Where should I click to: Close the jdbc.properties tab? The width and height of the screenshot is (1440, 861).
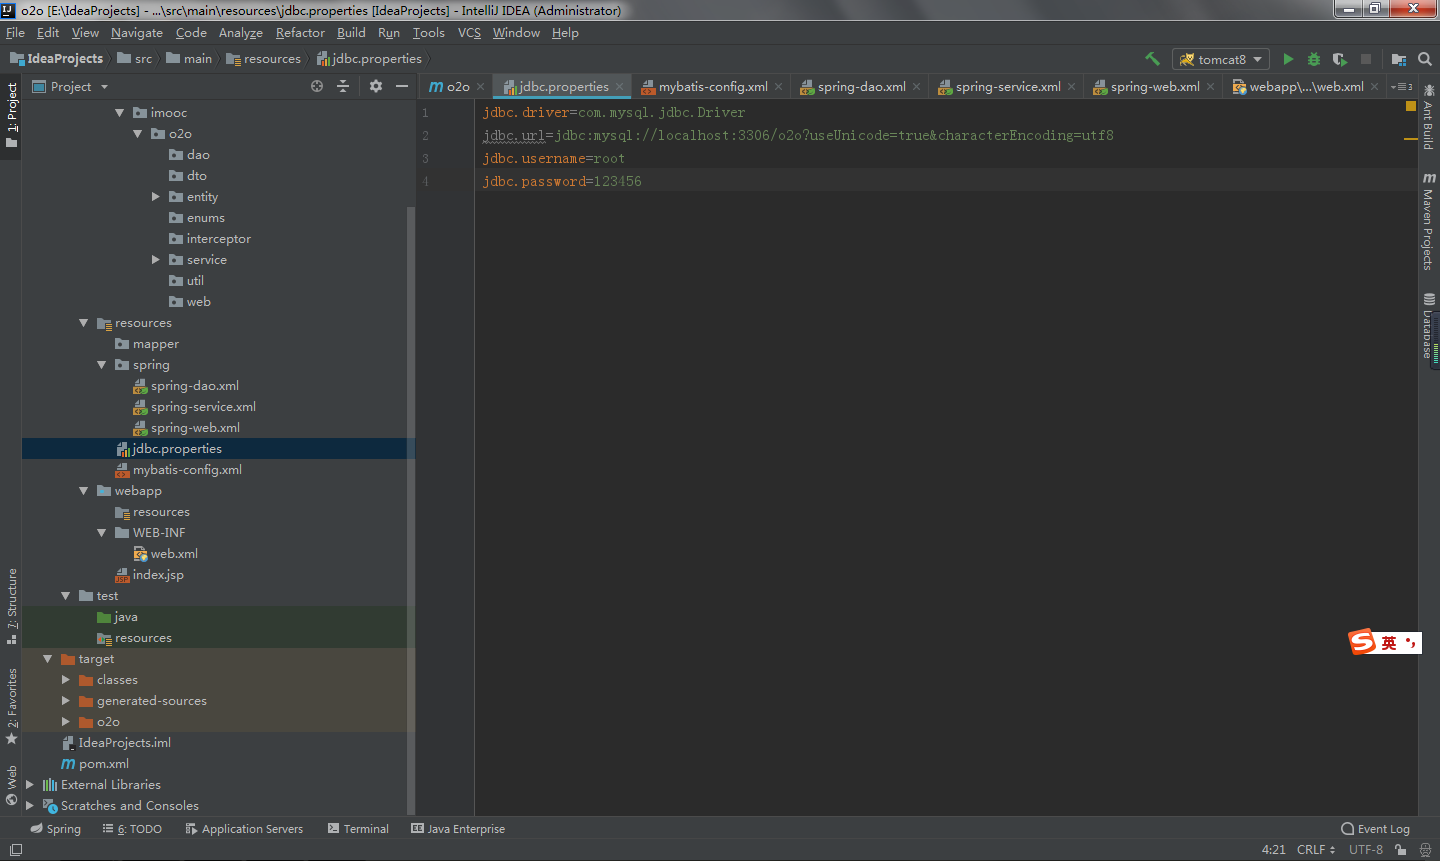[619, 87]
